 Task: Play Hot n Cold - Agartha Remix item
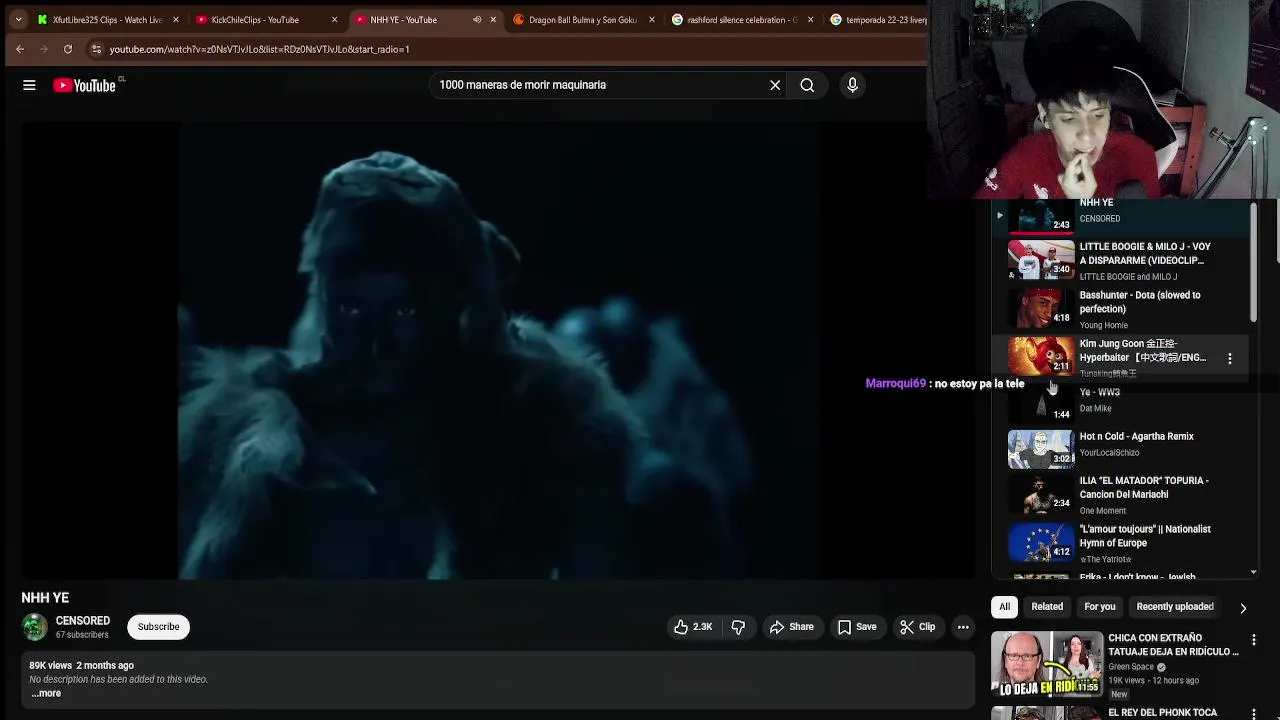point(1120,447)
